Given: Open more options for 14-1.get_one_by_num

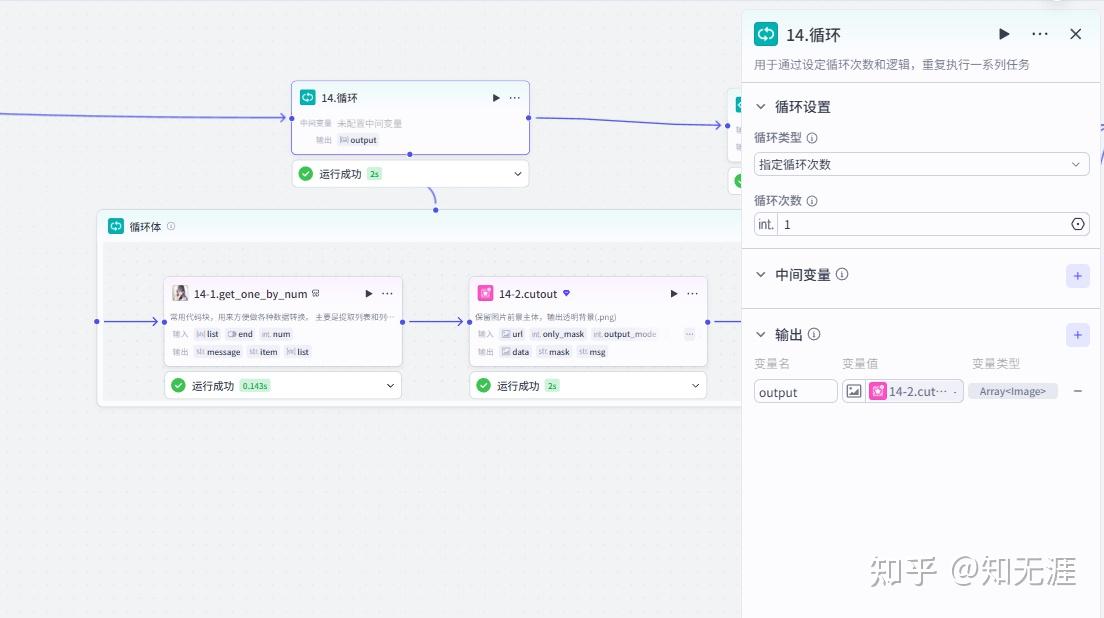Looking at the screenshot, I should coord(387,294).
